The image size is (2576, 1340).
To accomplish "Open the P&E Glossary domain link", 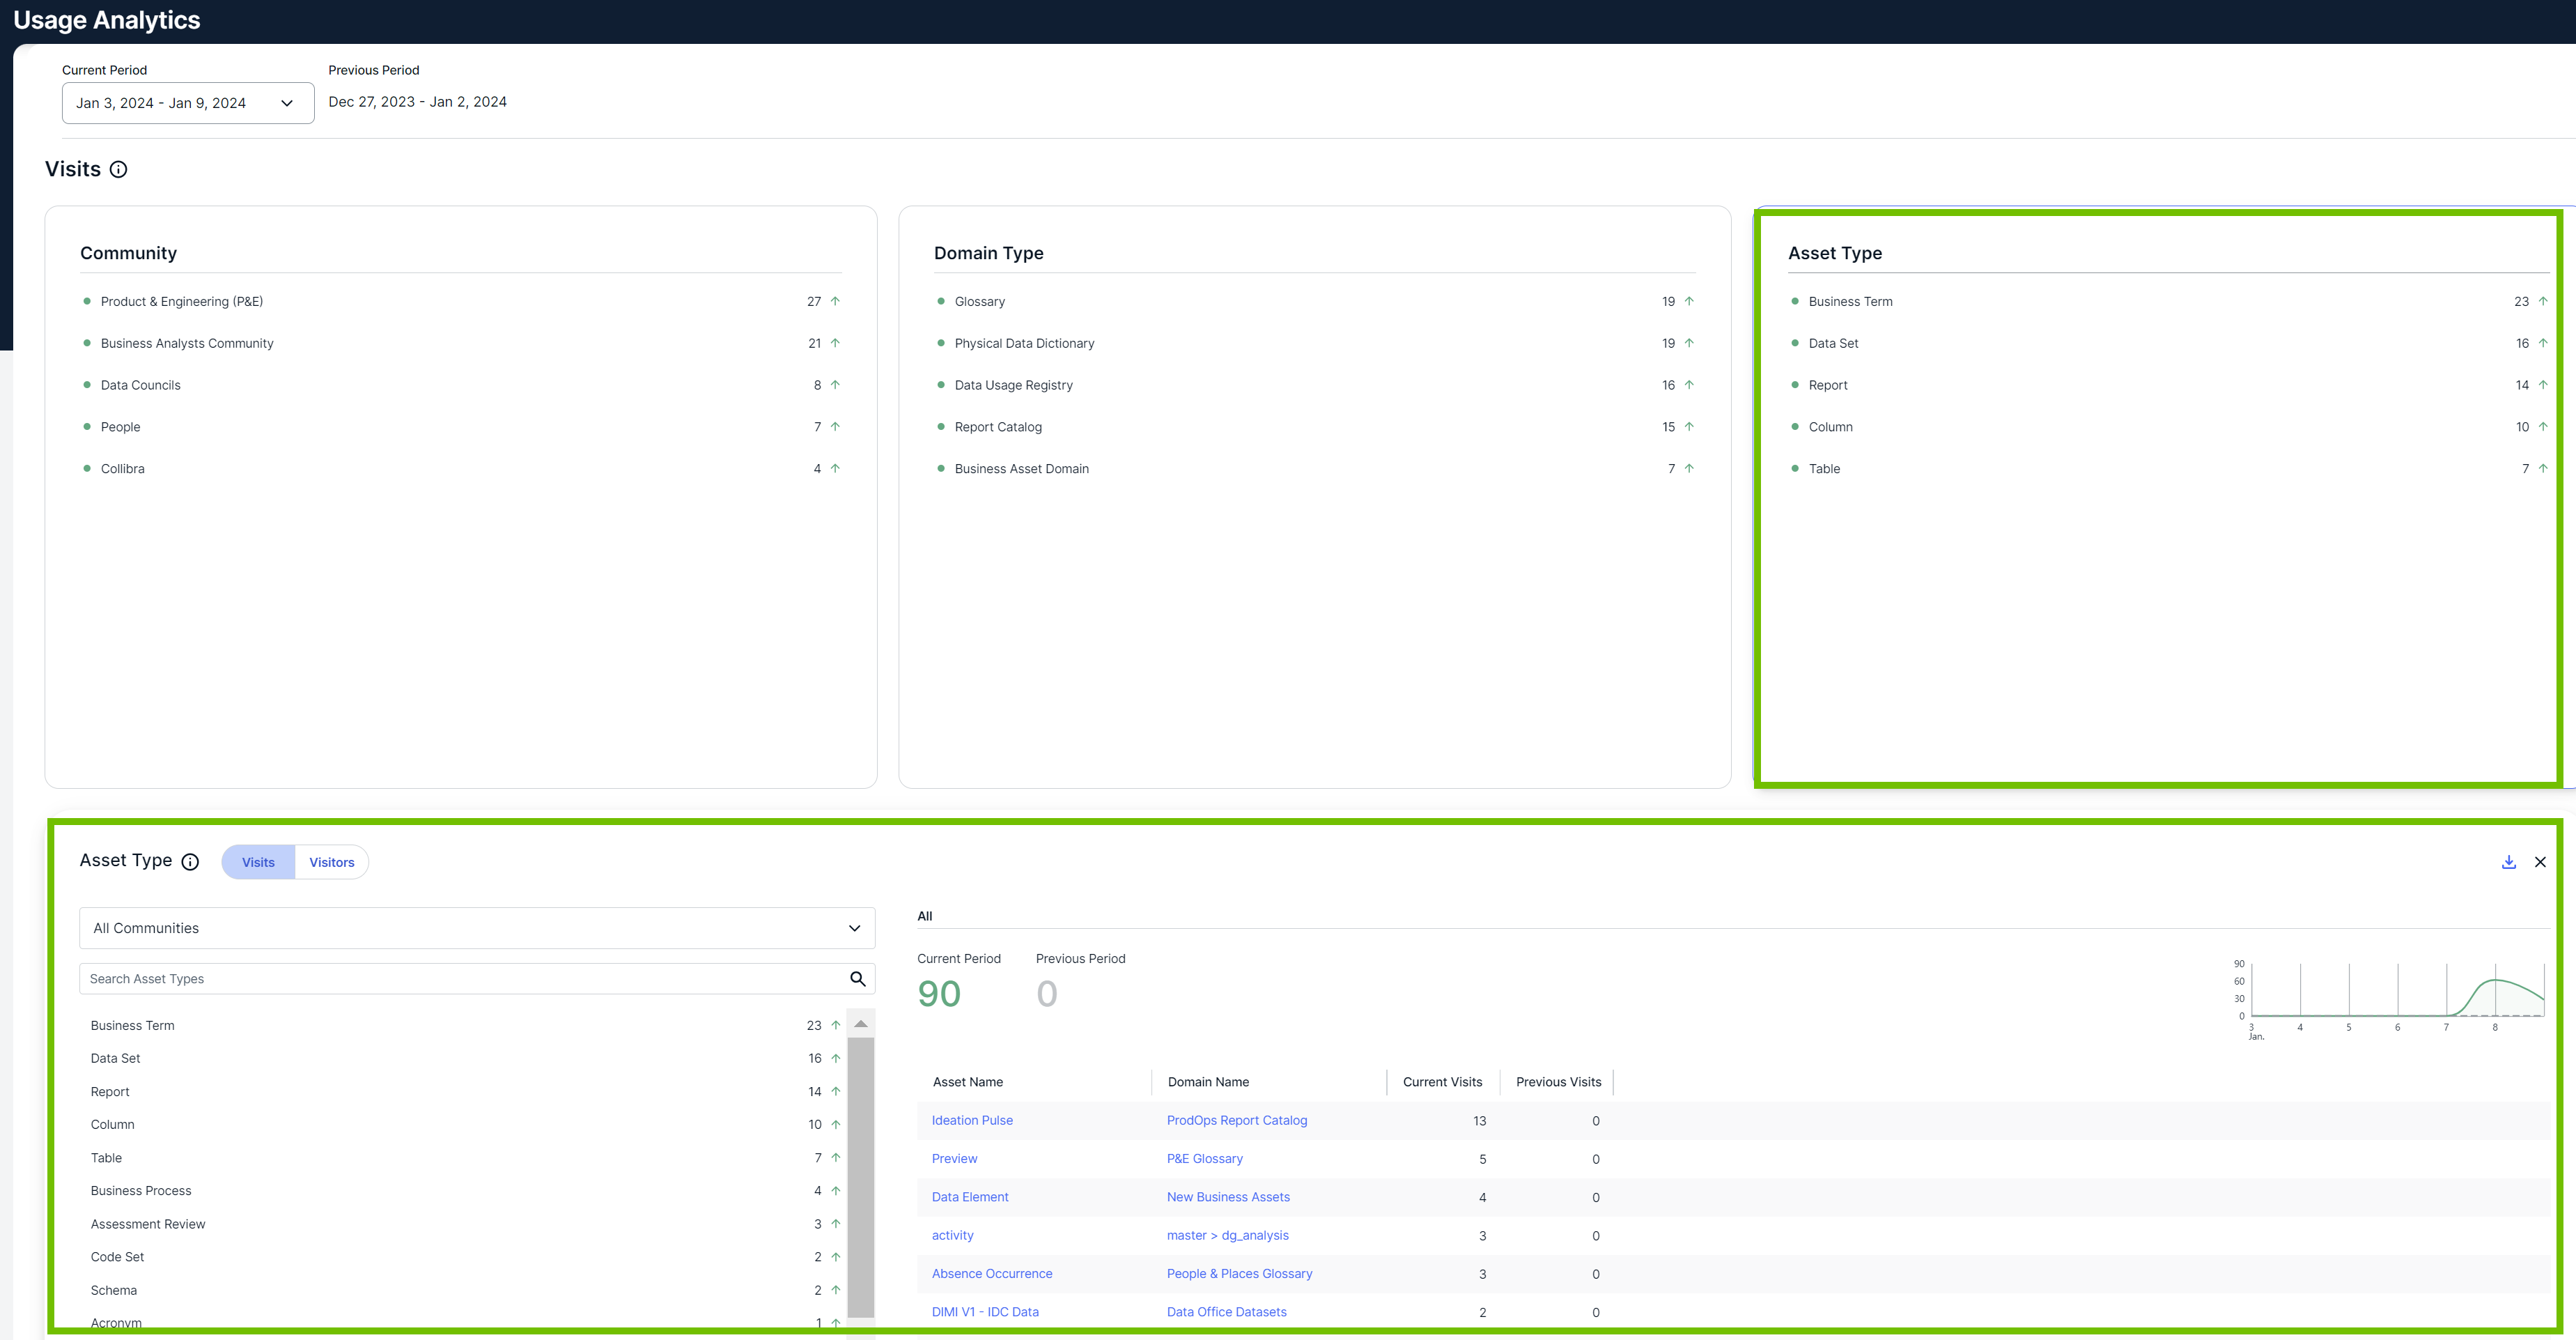I will [1204, 1159].
